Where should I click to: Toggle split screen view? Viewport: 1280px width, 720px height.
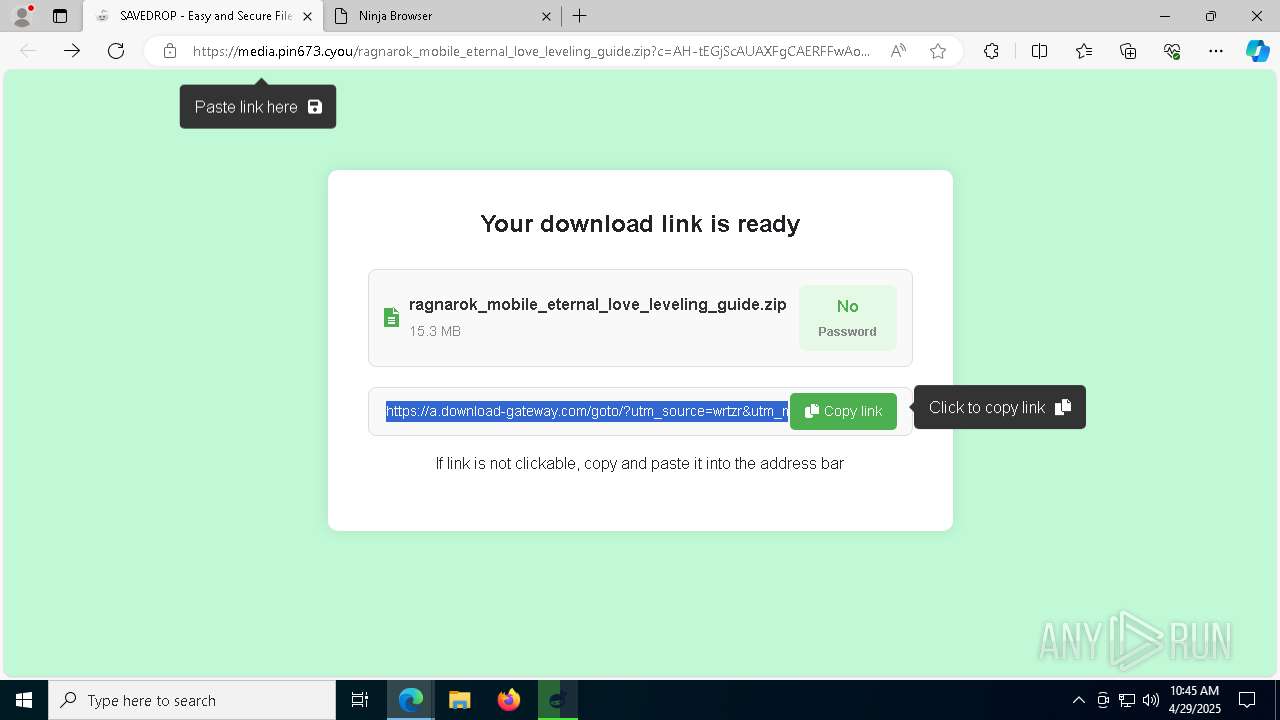point(1039,51)
